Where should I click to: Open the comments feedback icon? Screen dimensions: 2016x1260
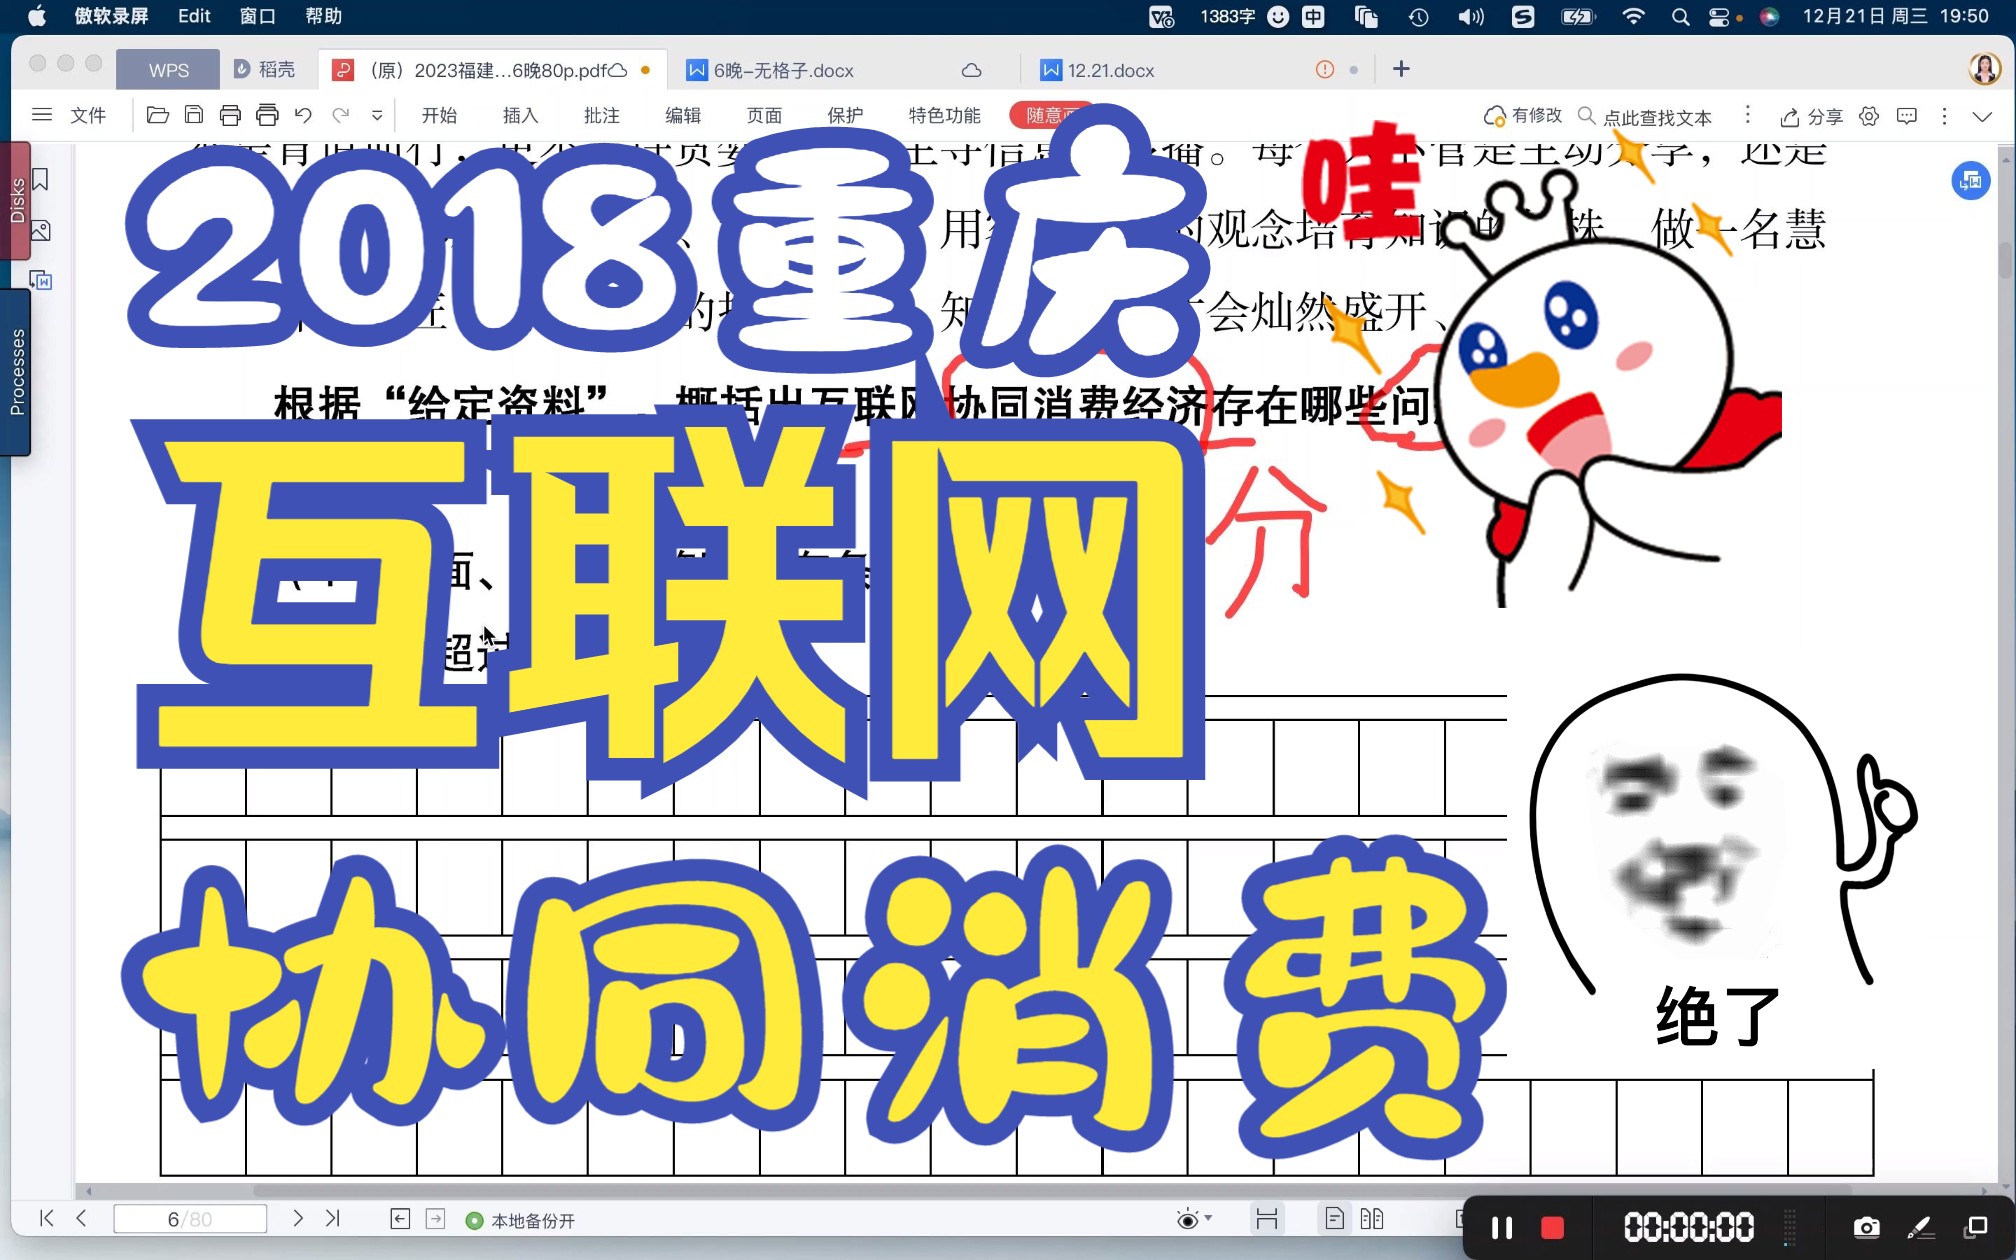[x=1907, y=116]
